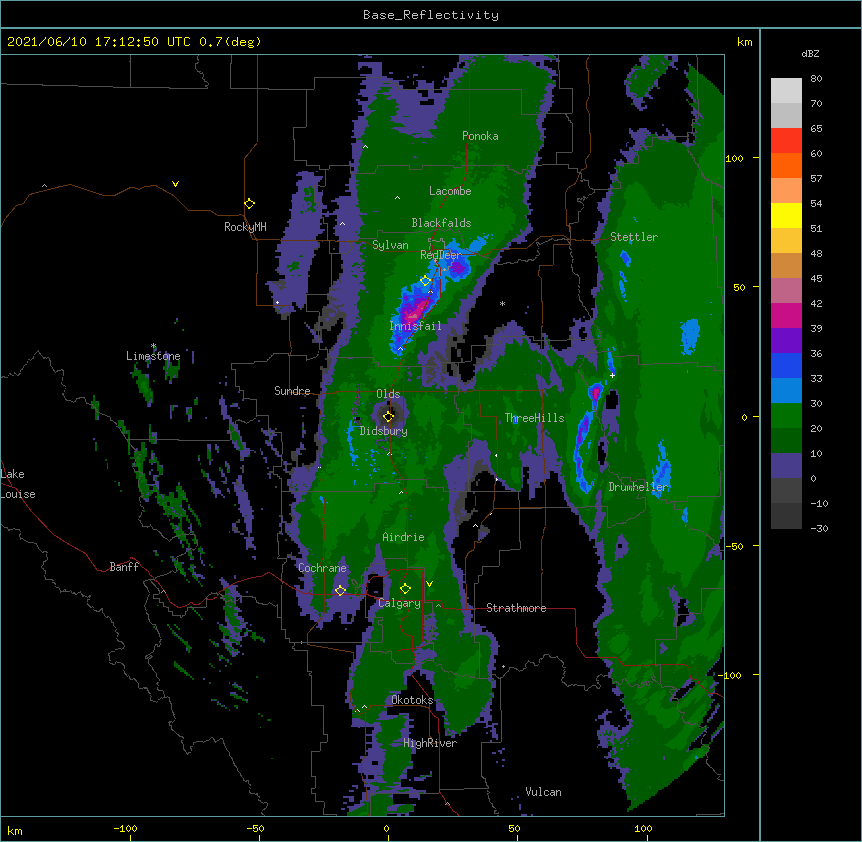Click the Sylvan label

pos(390,245)
